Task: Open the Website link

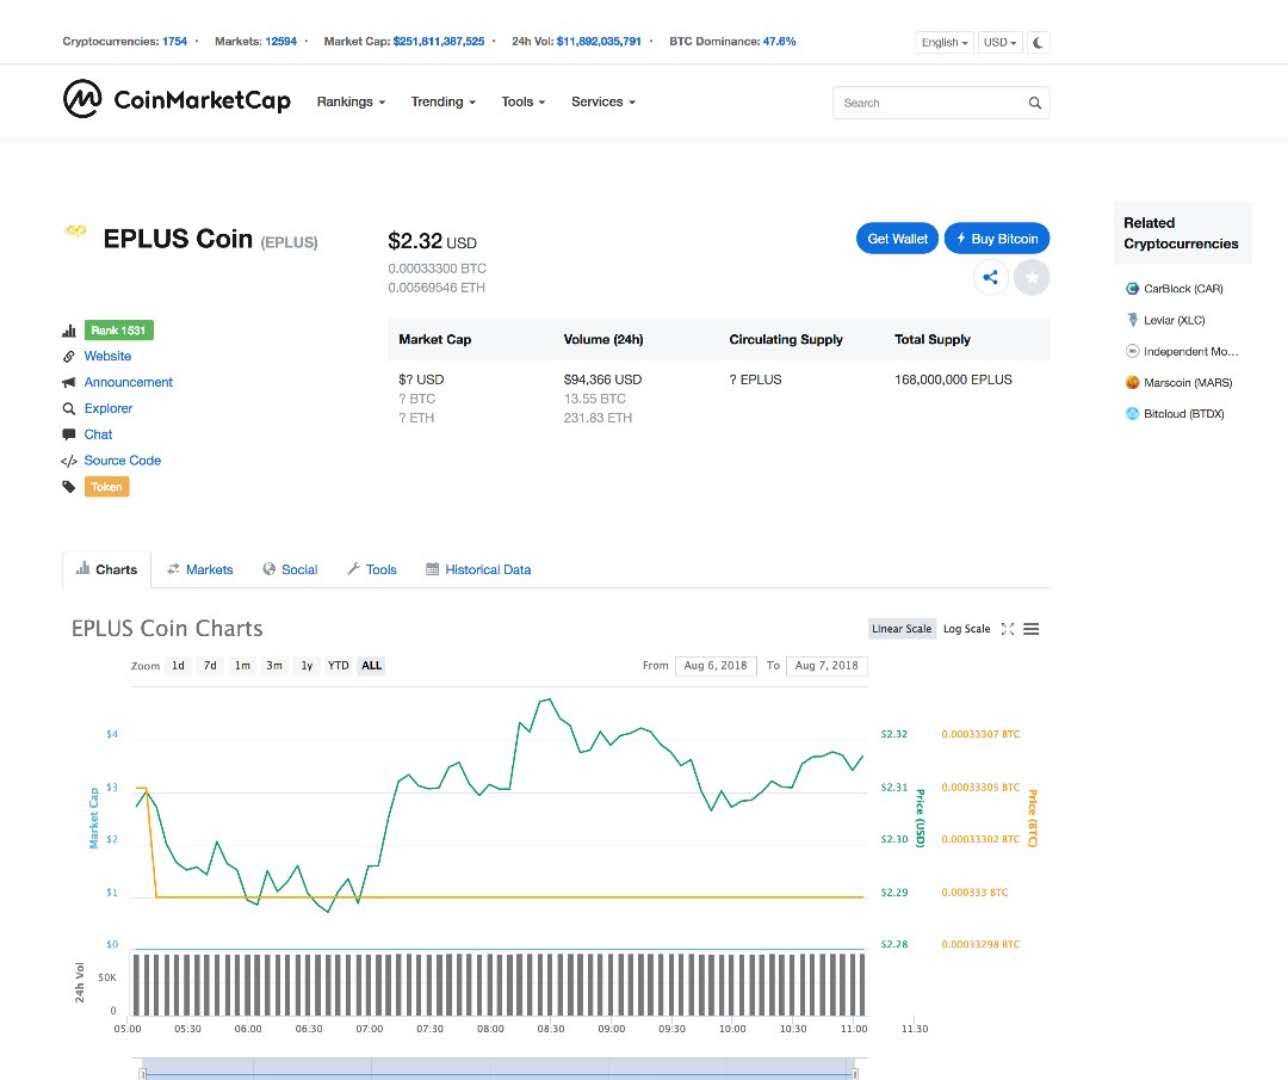Action: pos(107,356)
